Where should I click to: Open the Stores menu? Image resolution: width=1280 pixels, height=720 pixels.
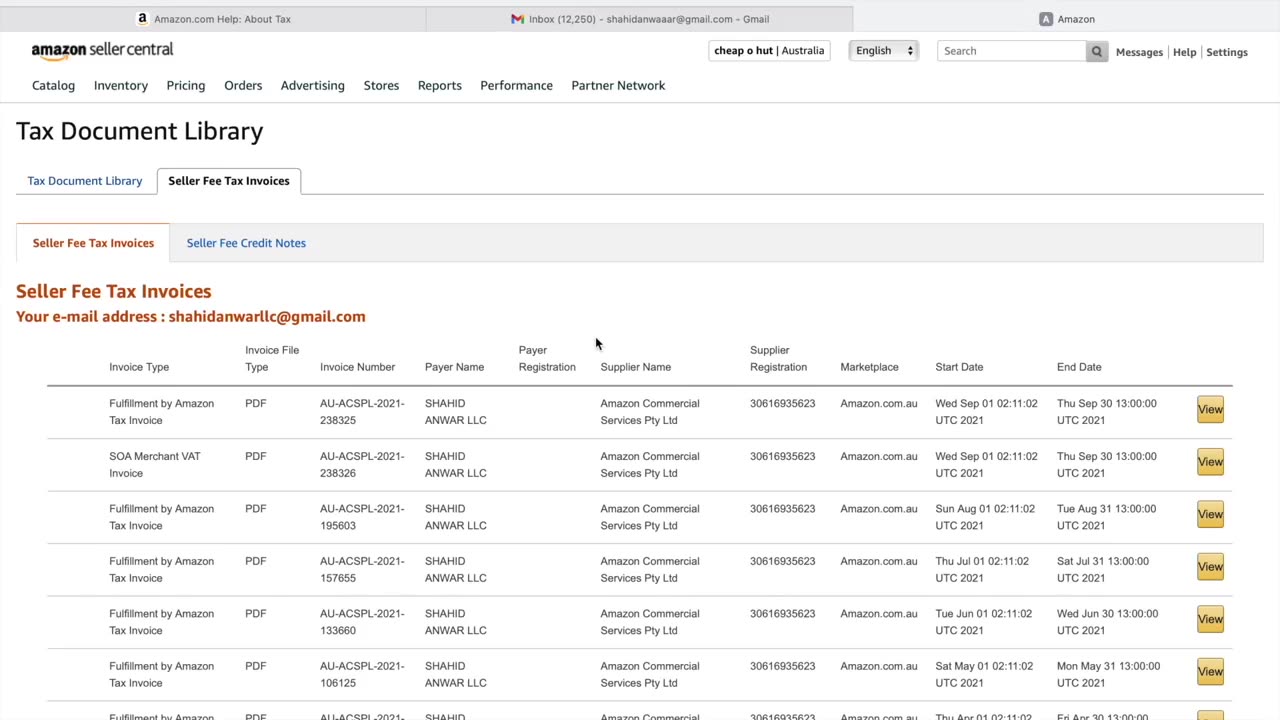(x=381, y=85)
